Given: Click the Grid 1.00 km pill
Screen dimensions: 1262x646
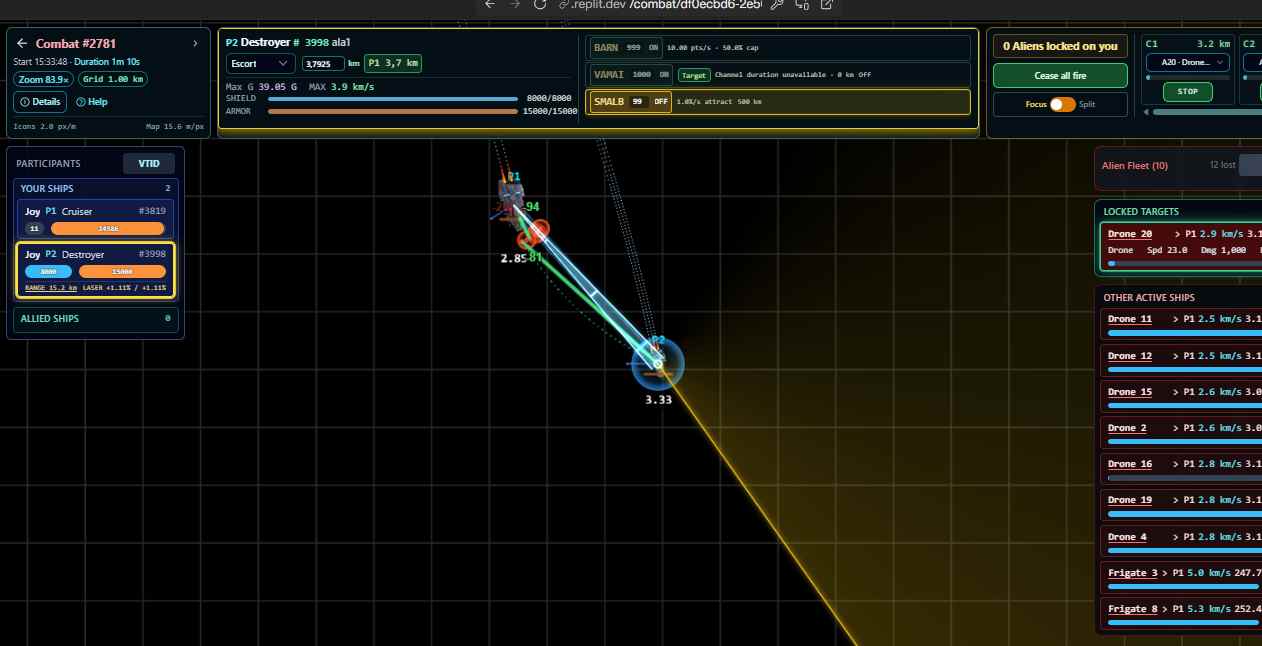Looking at the screenshot, I should (x=113, y=79).
